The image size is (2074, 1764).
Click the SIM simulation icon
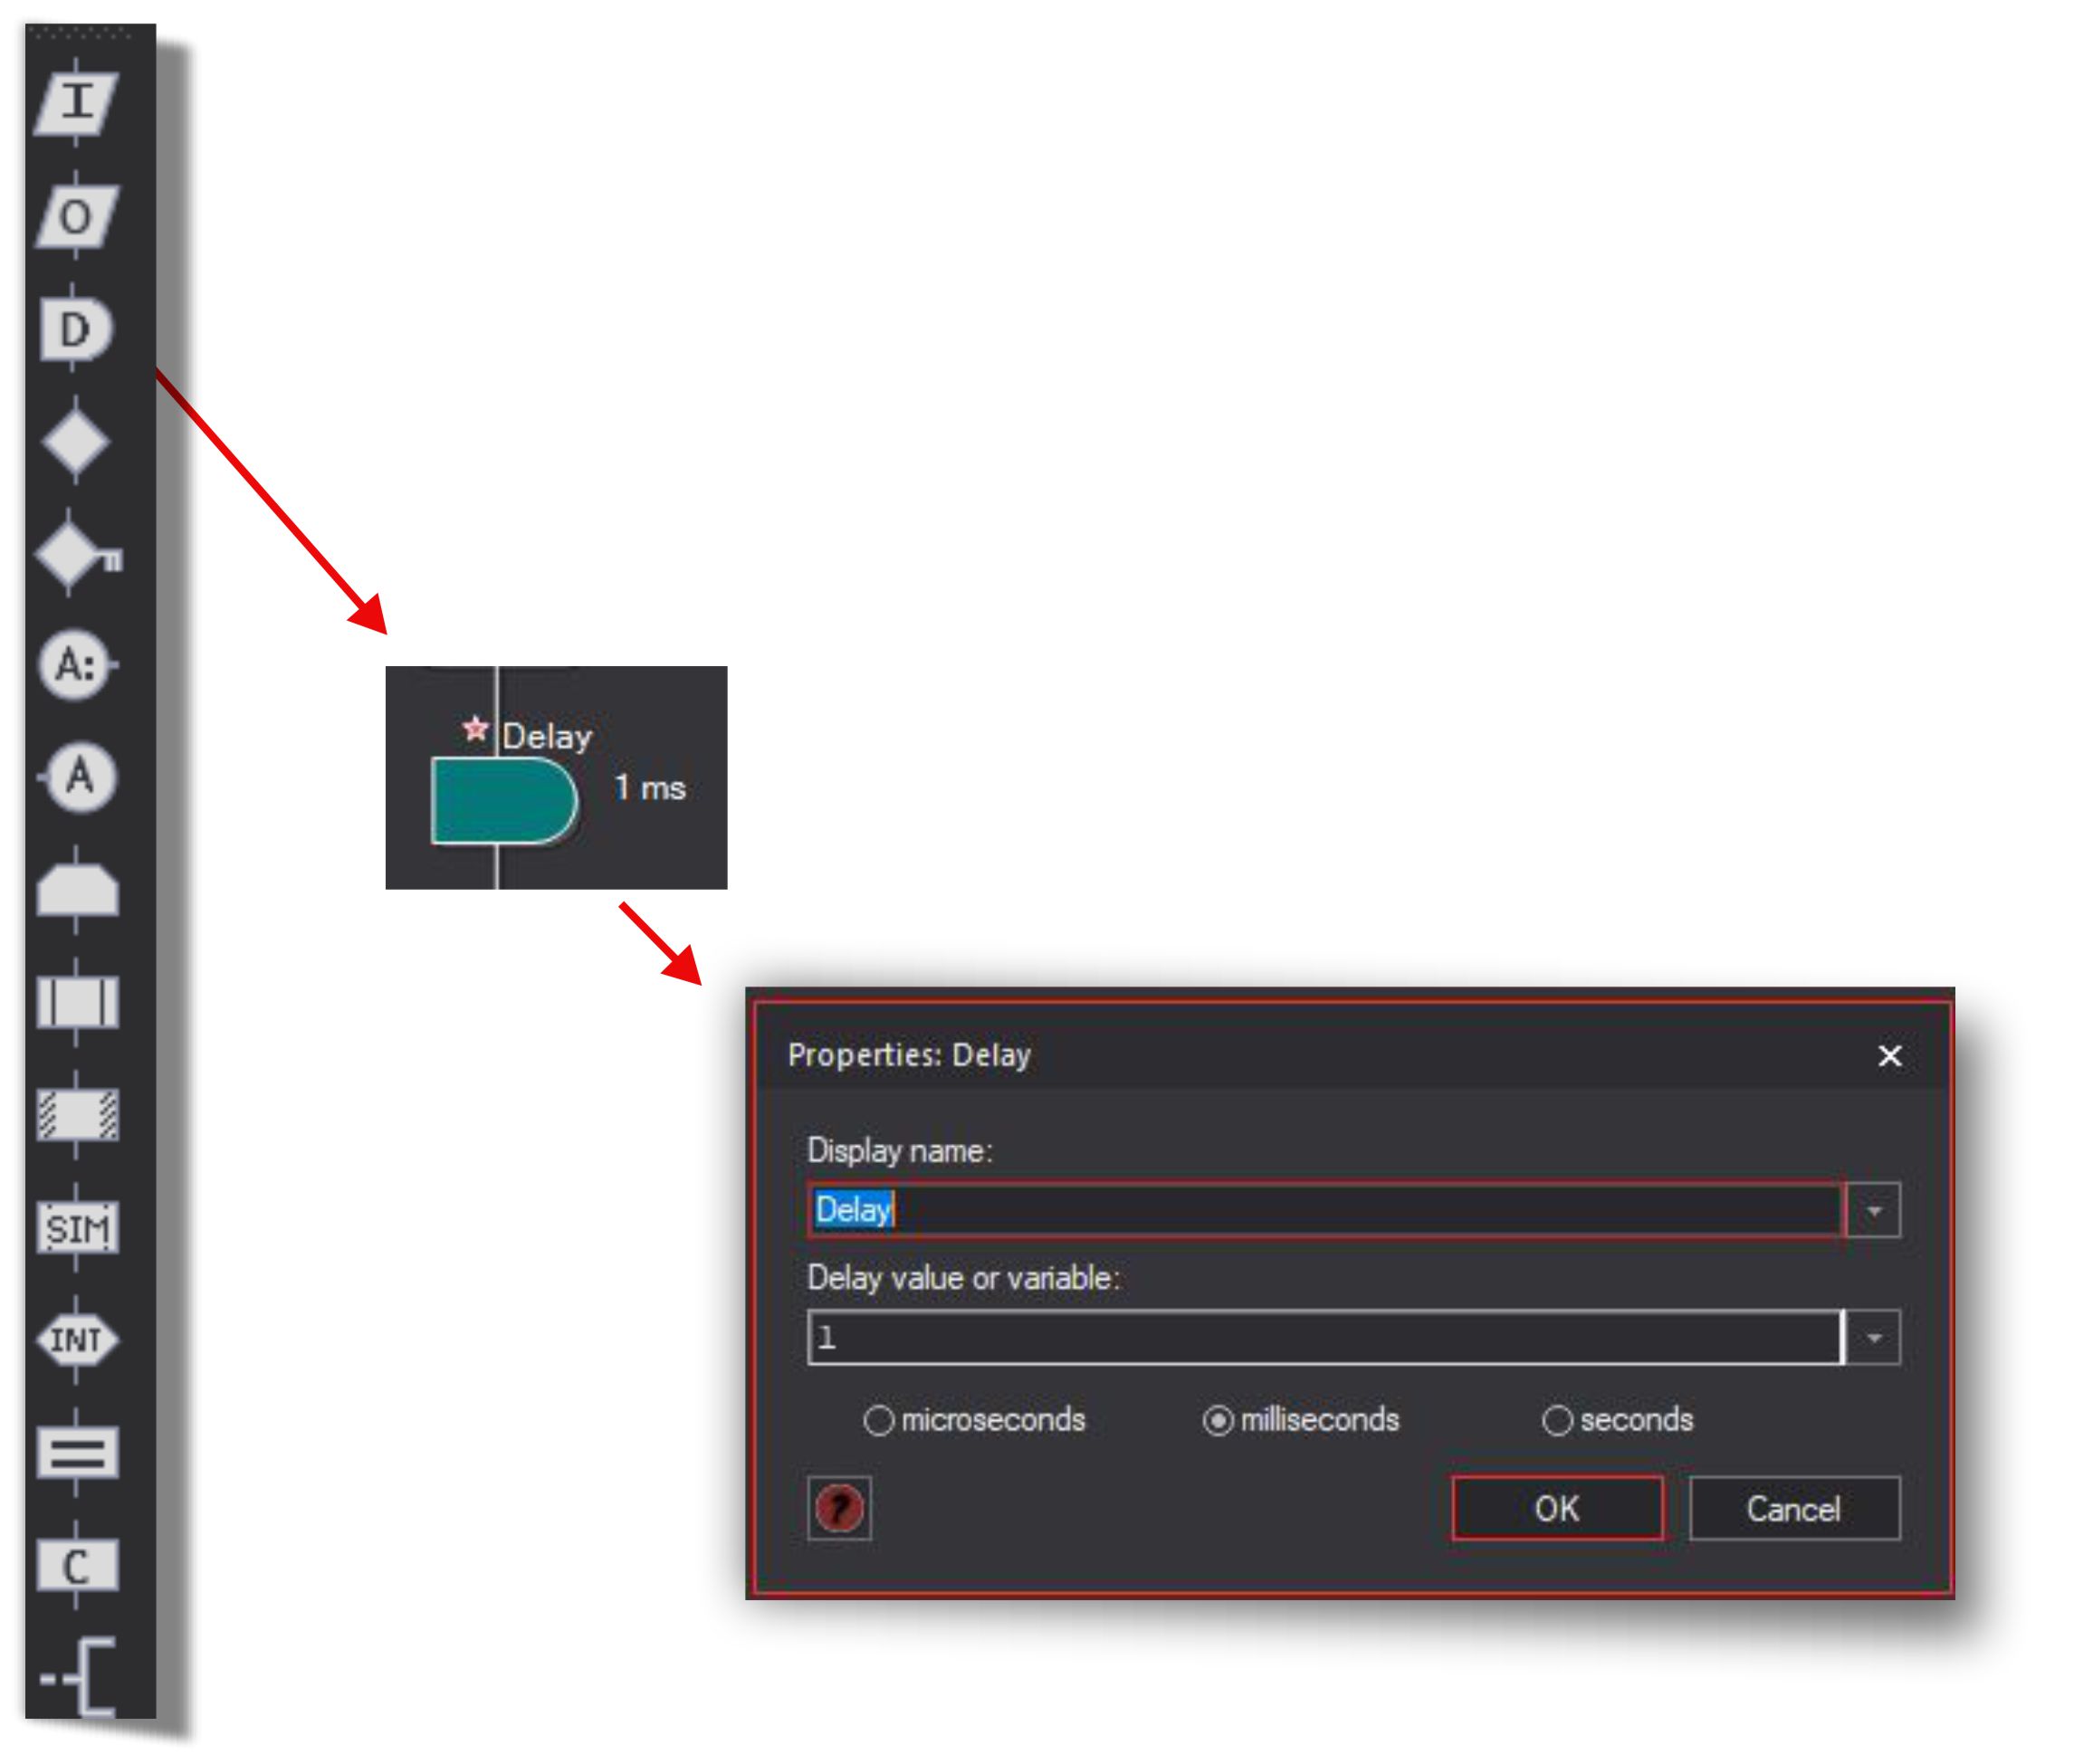click(77, 1226)
